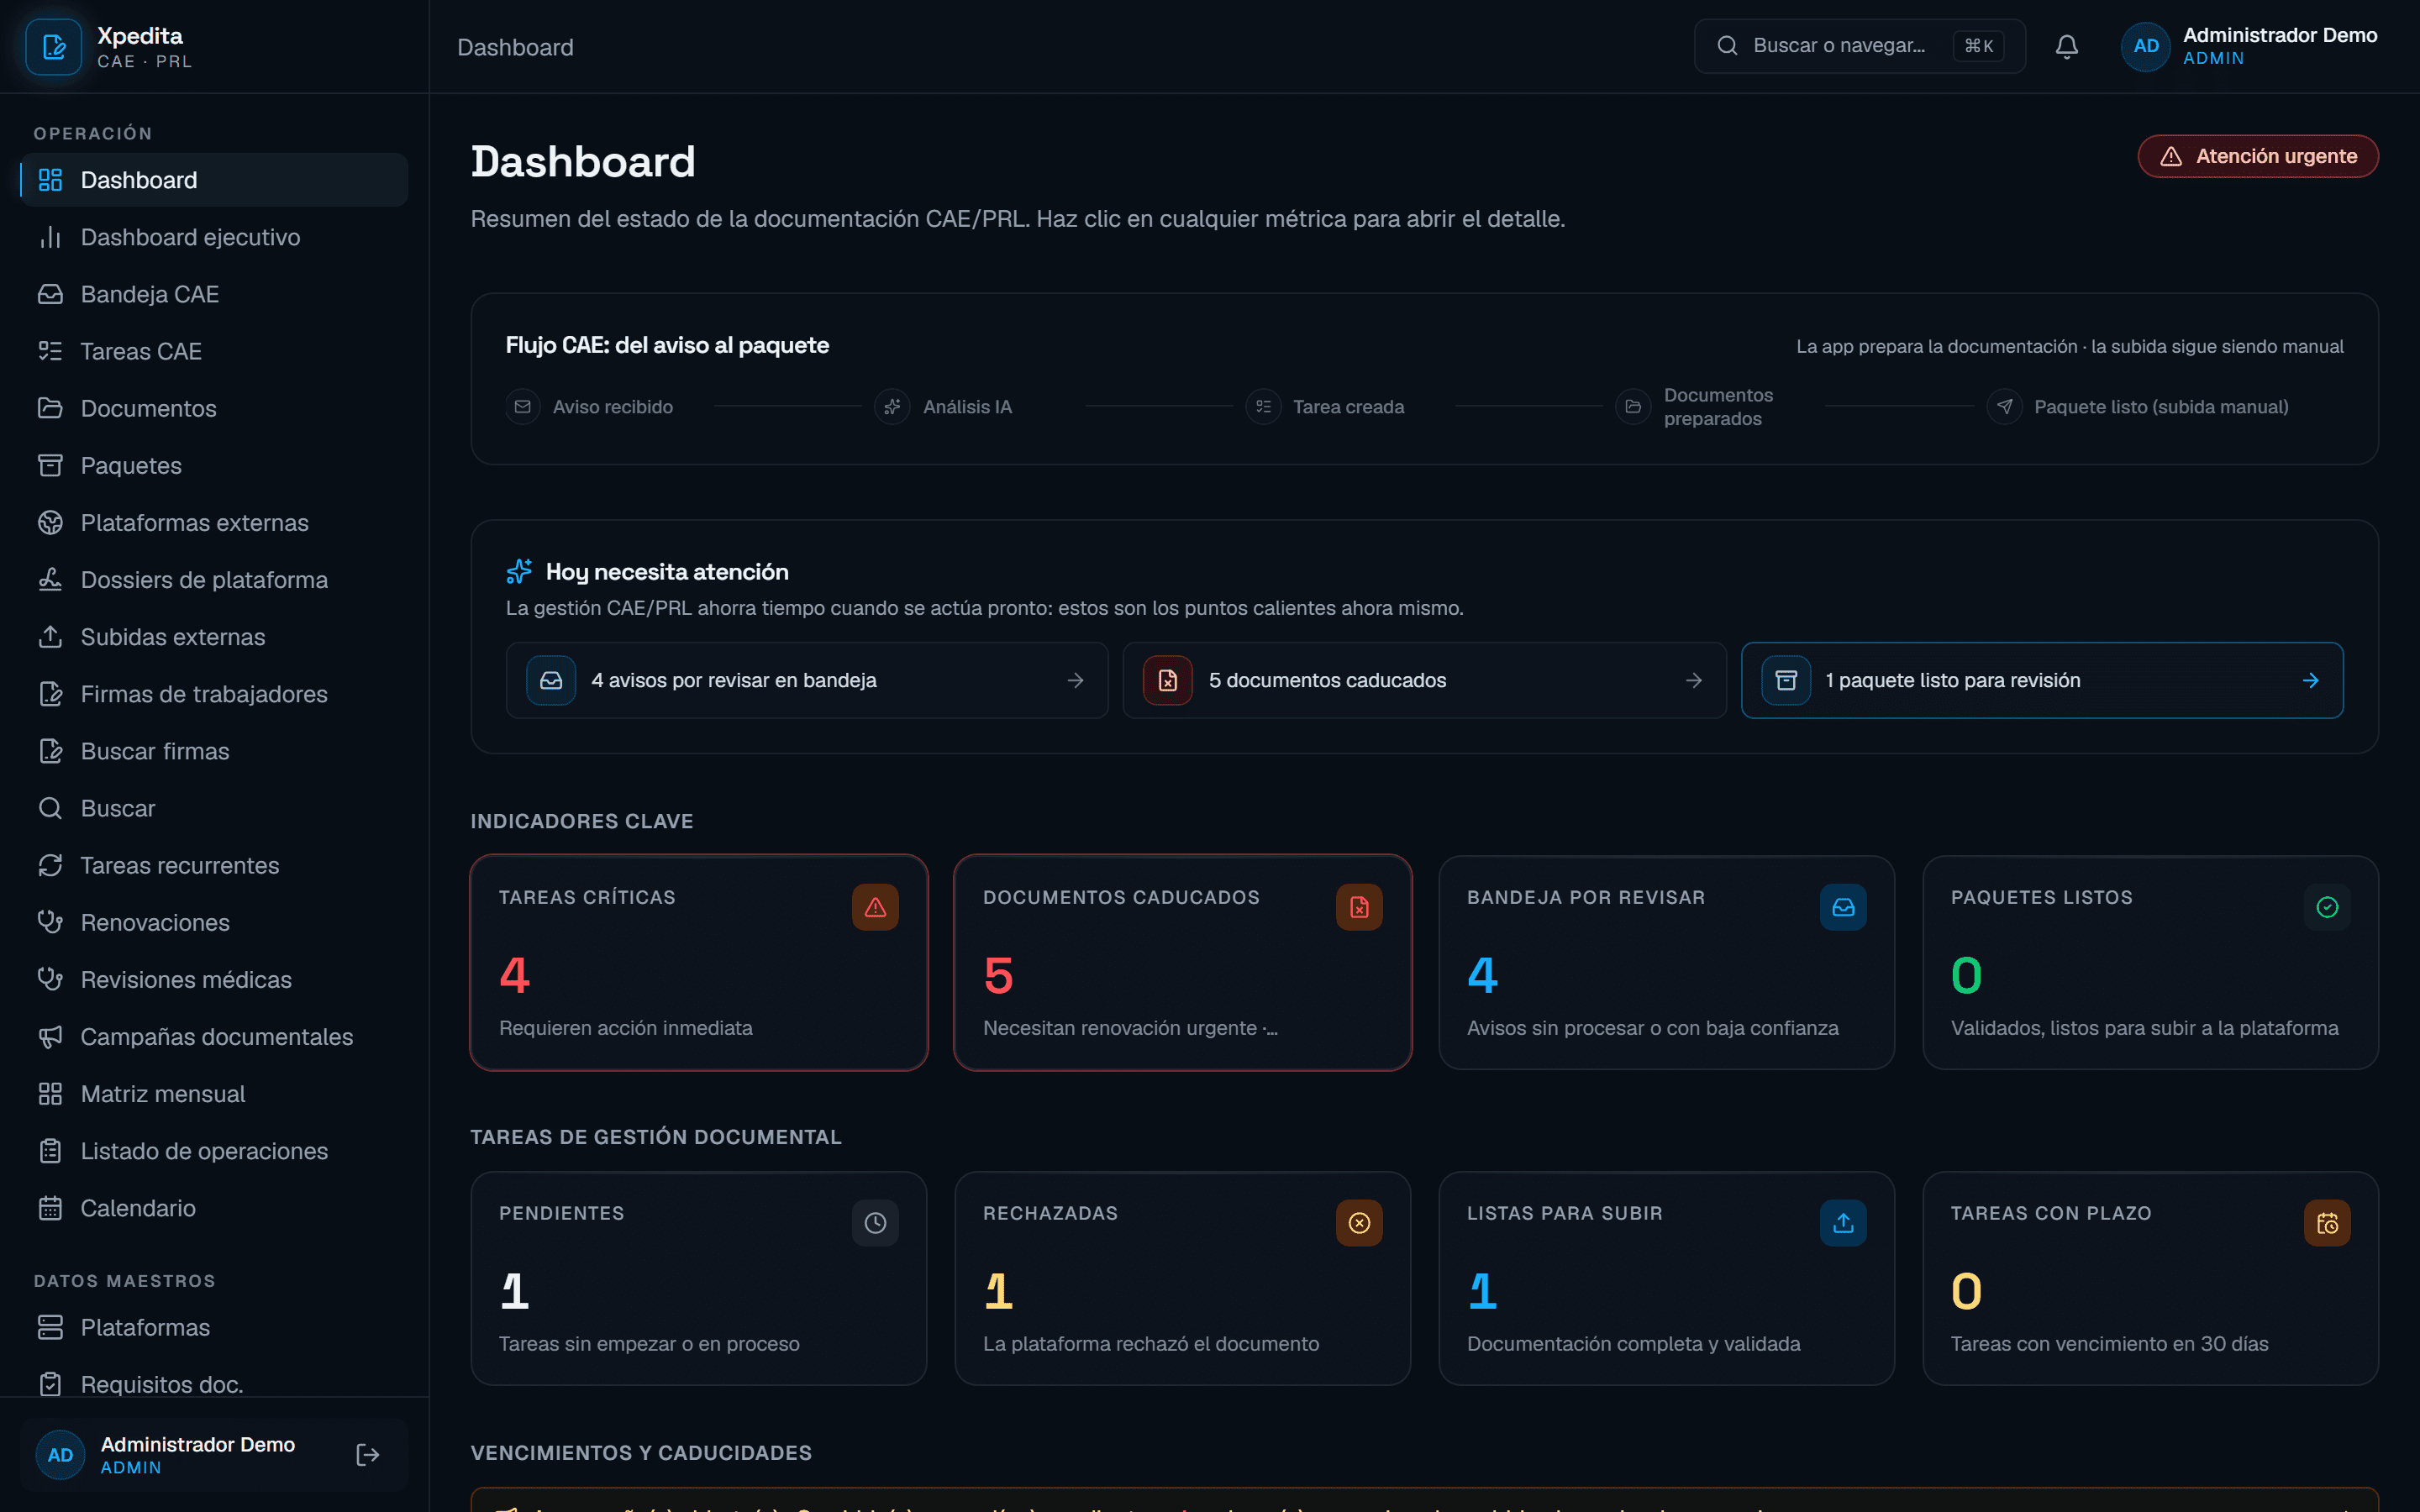Open the notifications bell
Screen dimensions: 2420x1512
click(x=2067, y=46)
